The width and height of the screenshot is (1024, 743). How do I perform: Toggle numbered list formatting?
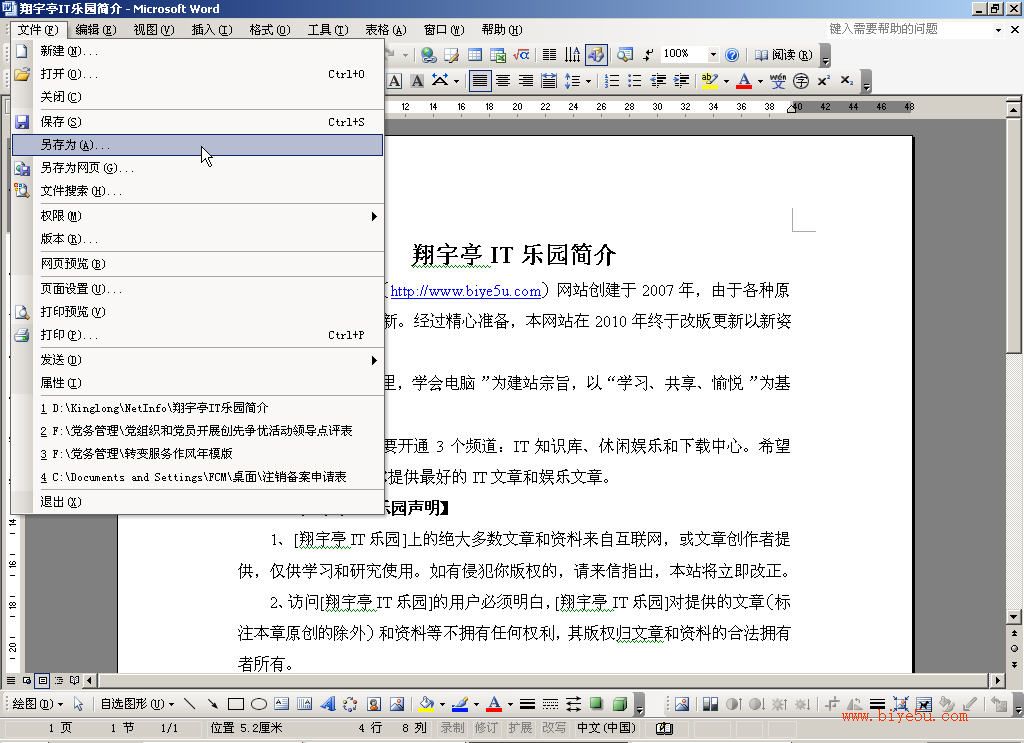pyautogui.click(x=613, y=80)
